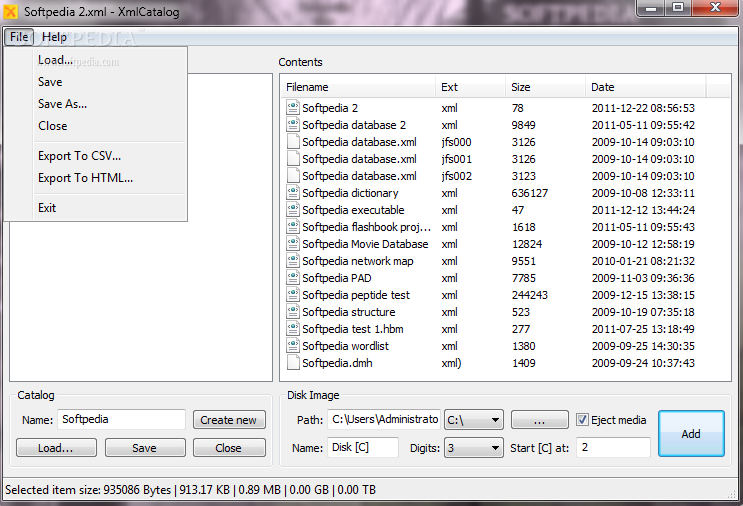This screenshot has height=506, width=743.
Task: Open the C:\ drive dropdown
Action: click(x=473, y=420)
